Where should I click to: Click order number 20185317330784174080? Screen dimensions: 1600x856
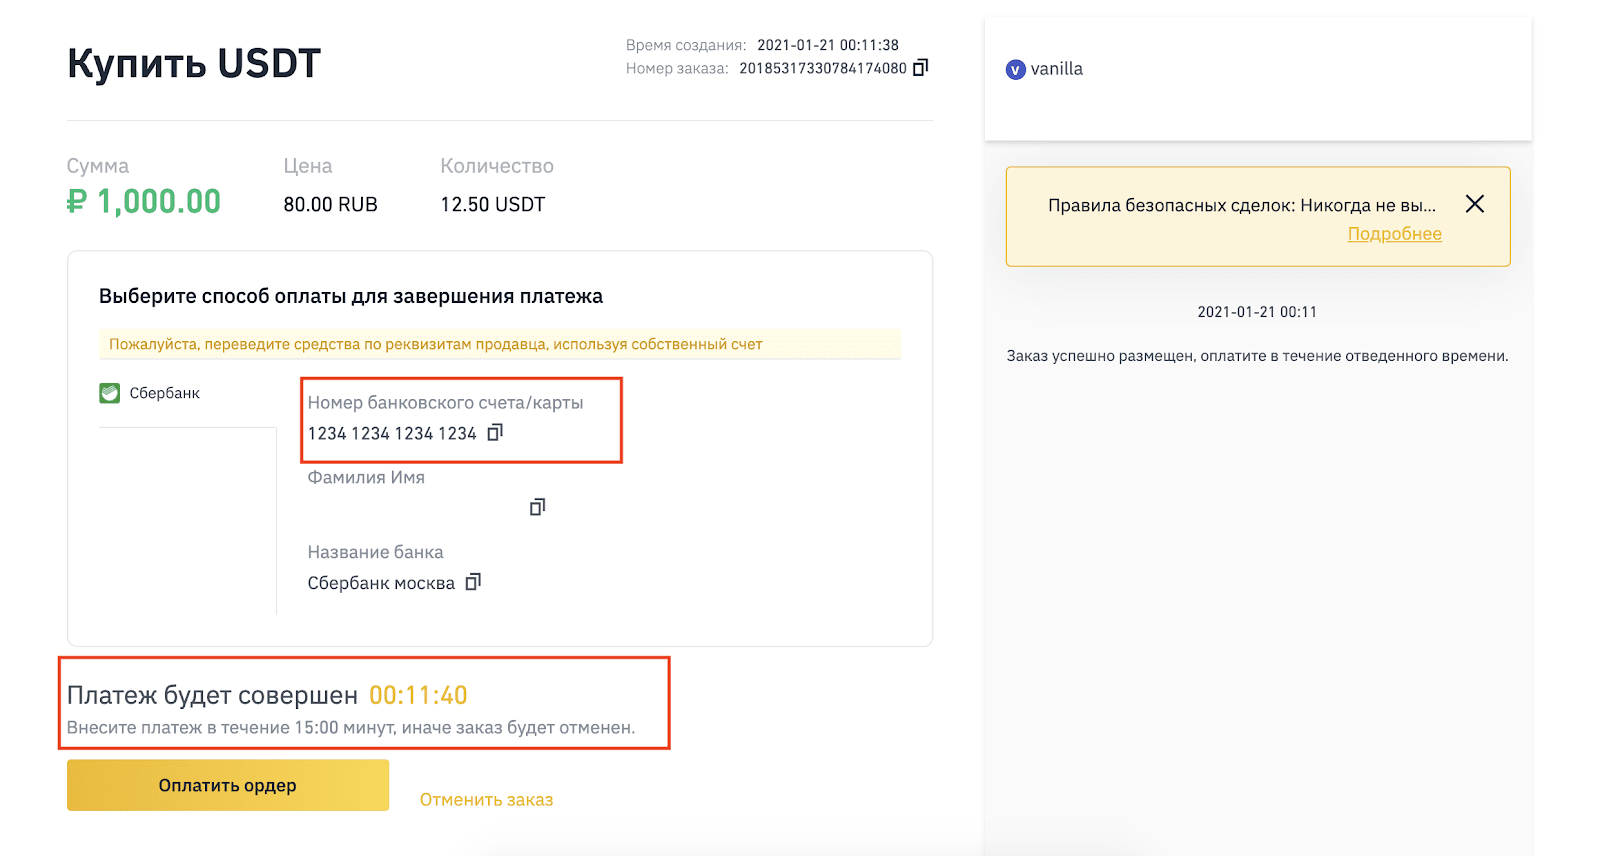[x=823, y=68]
